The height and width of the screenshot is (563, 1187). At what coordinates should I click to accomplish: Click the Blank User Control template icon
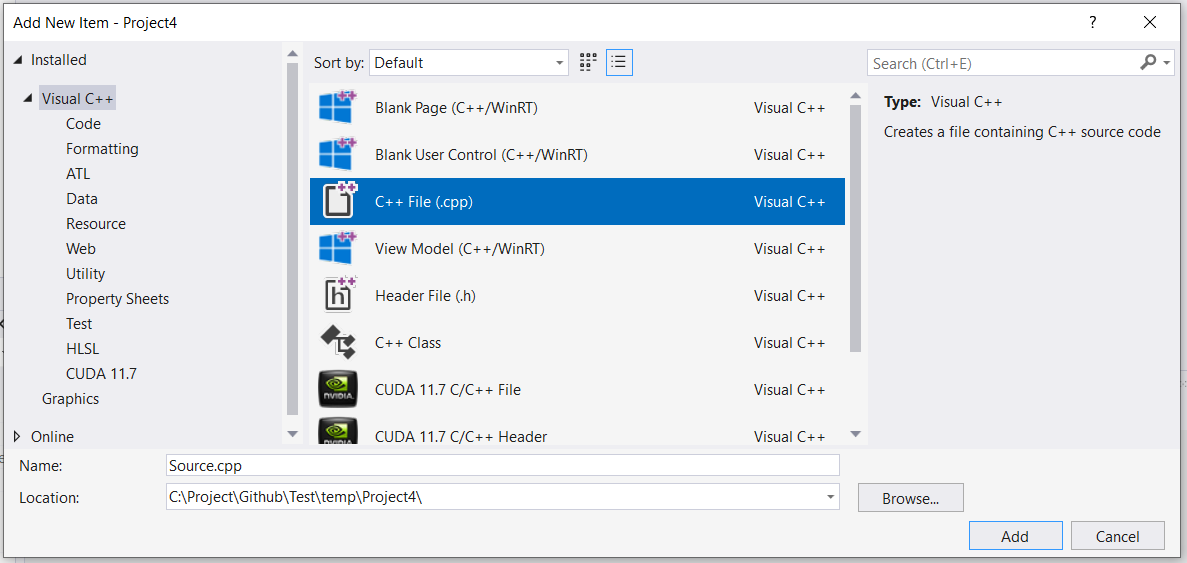[x=338, y=154]
